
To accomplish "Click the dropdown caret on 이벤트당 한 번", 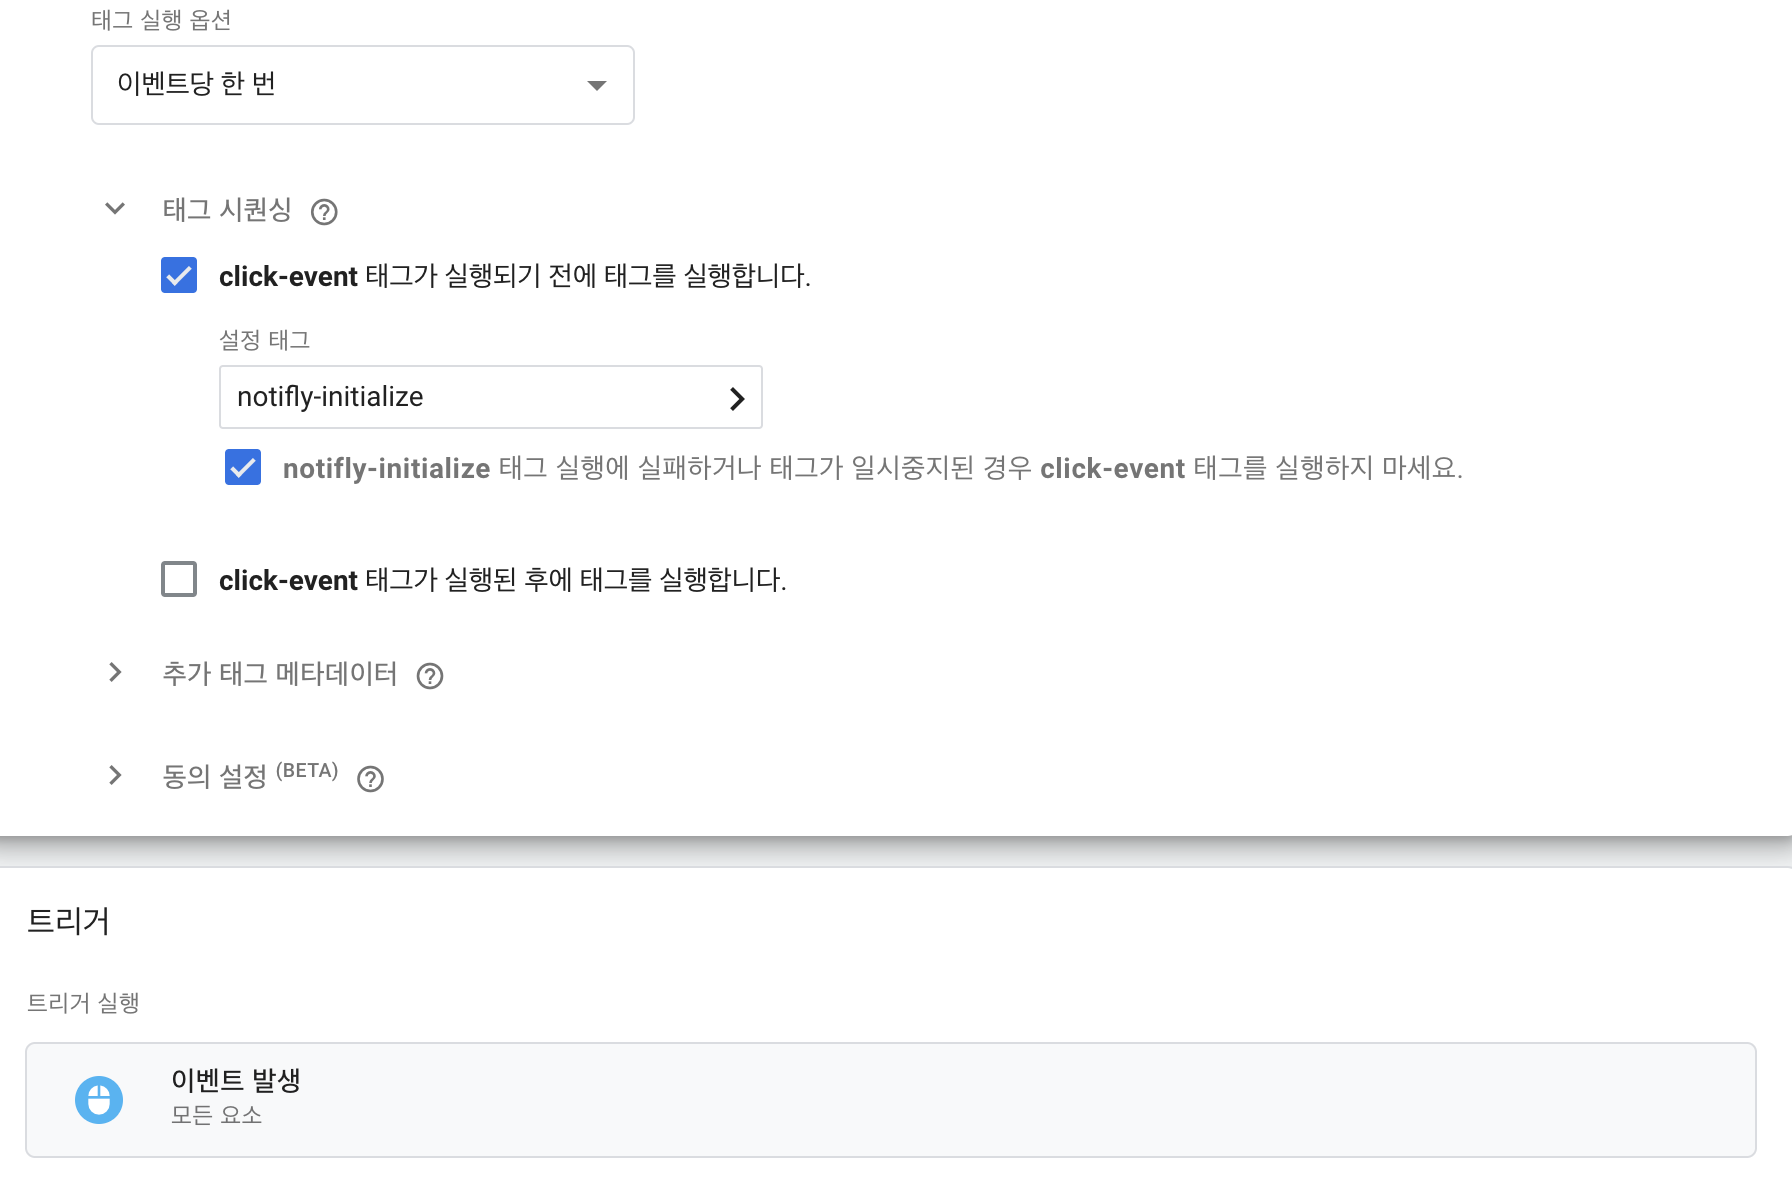I will coord(596,85).
